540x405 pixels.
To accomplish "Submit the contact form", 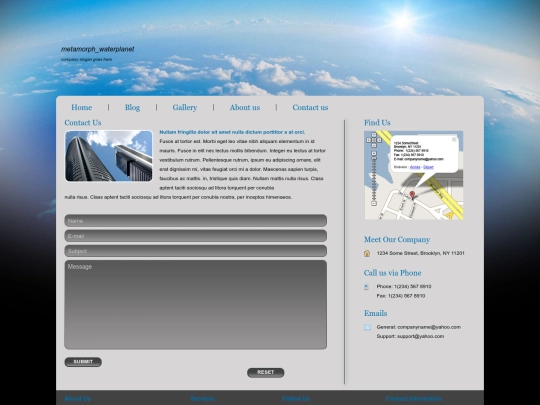I will (x=83, y=362).
